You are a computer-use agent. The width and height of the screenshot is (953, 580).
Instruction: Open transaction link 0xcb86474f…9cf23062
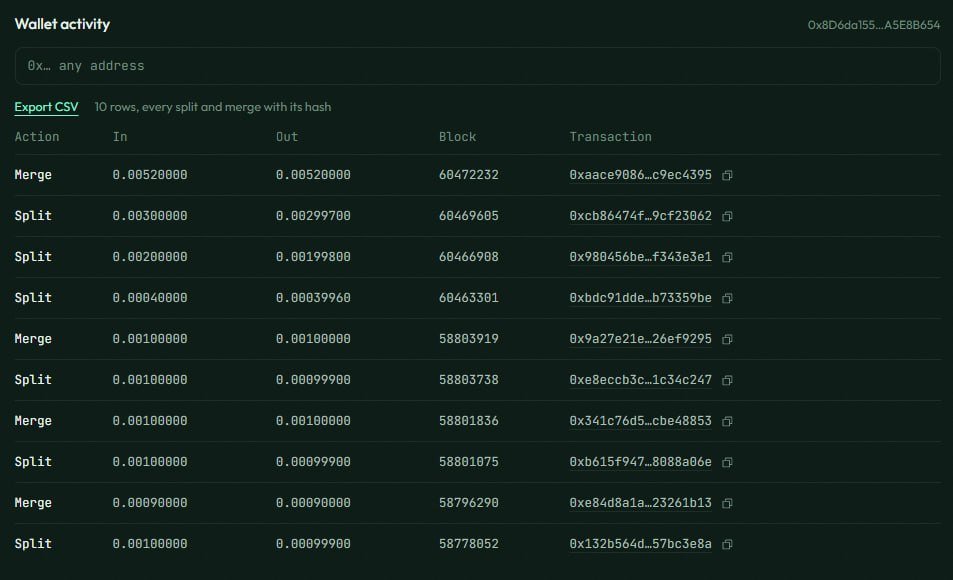click(x=640, y=216)
